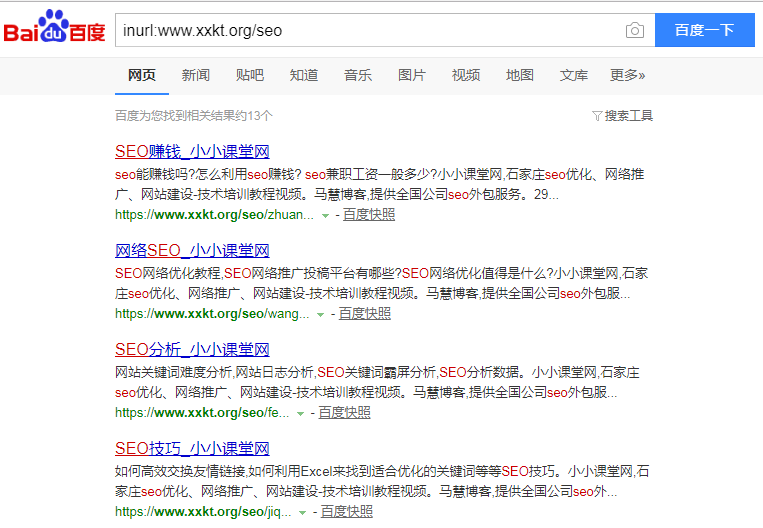The height and width of the screenshot is (528, 763).
Task: Select the 视频 tab
Action: point(466,75)
